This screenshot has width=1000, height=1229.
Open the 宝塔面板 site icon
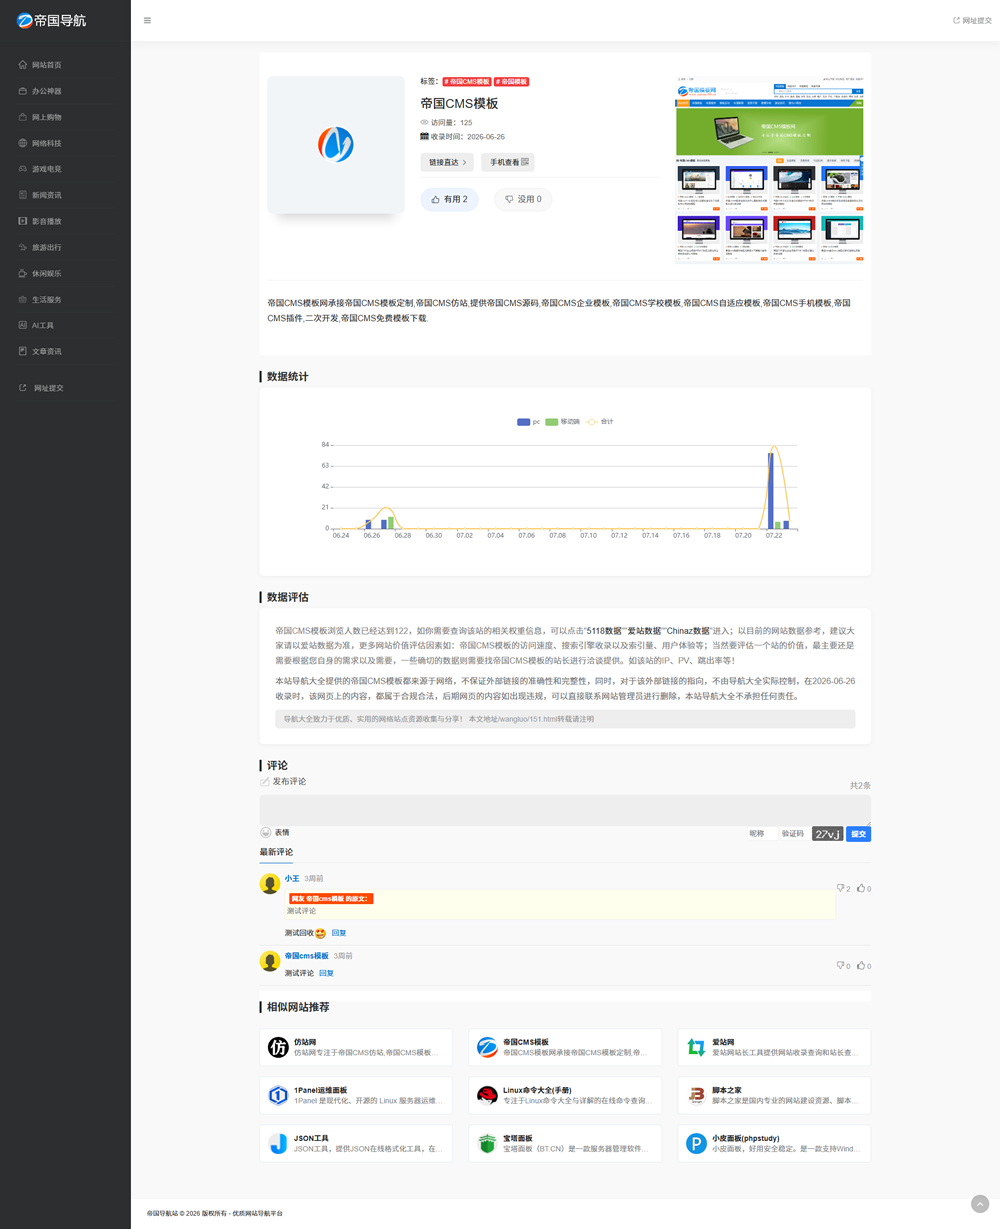(x=487, y=1143)
